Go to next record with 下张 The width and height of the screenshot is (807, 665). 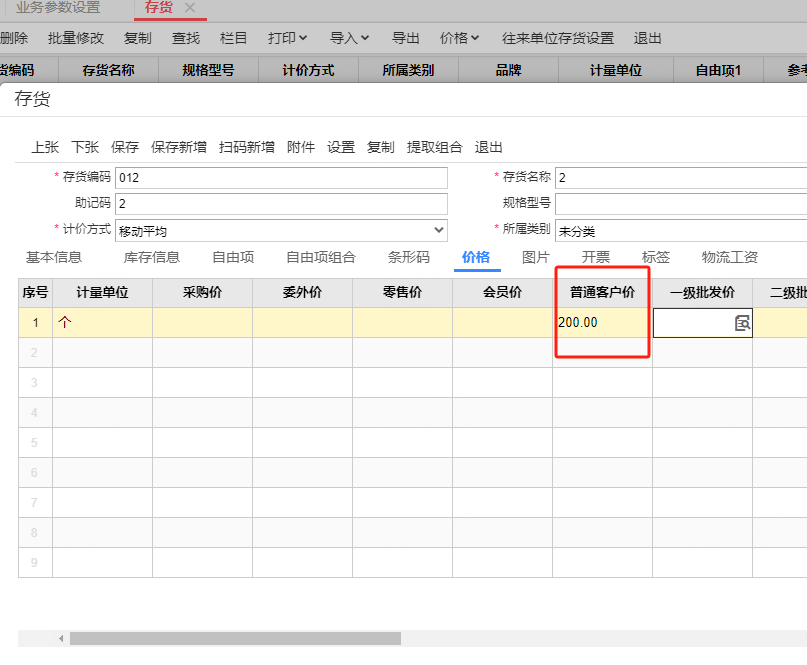coord(85,147)
